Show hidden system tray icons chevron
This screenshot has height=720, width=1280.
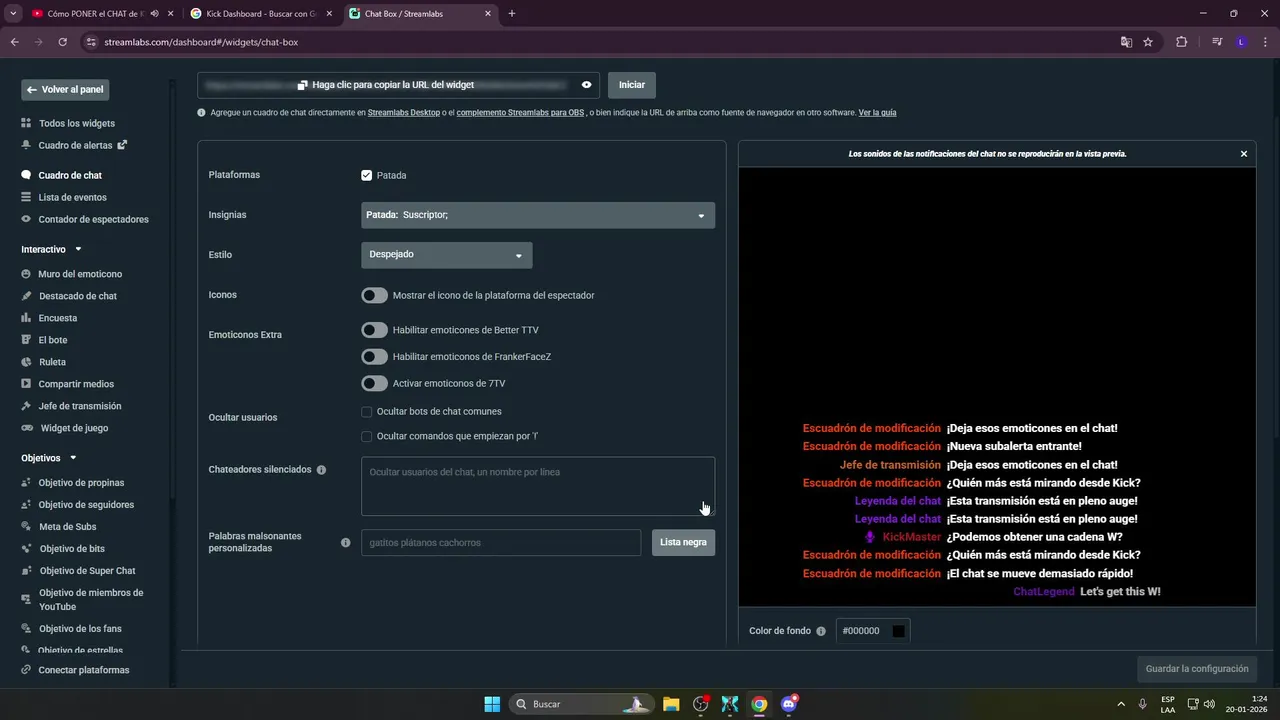(x=1120, y=704)
